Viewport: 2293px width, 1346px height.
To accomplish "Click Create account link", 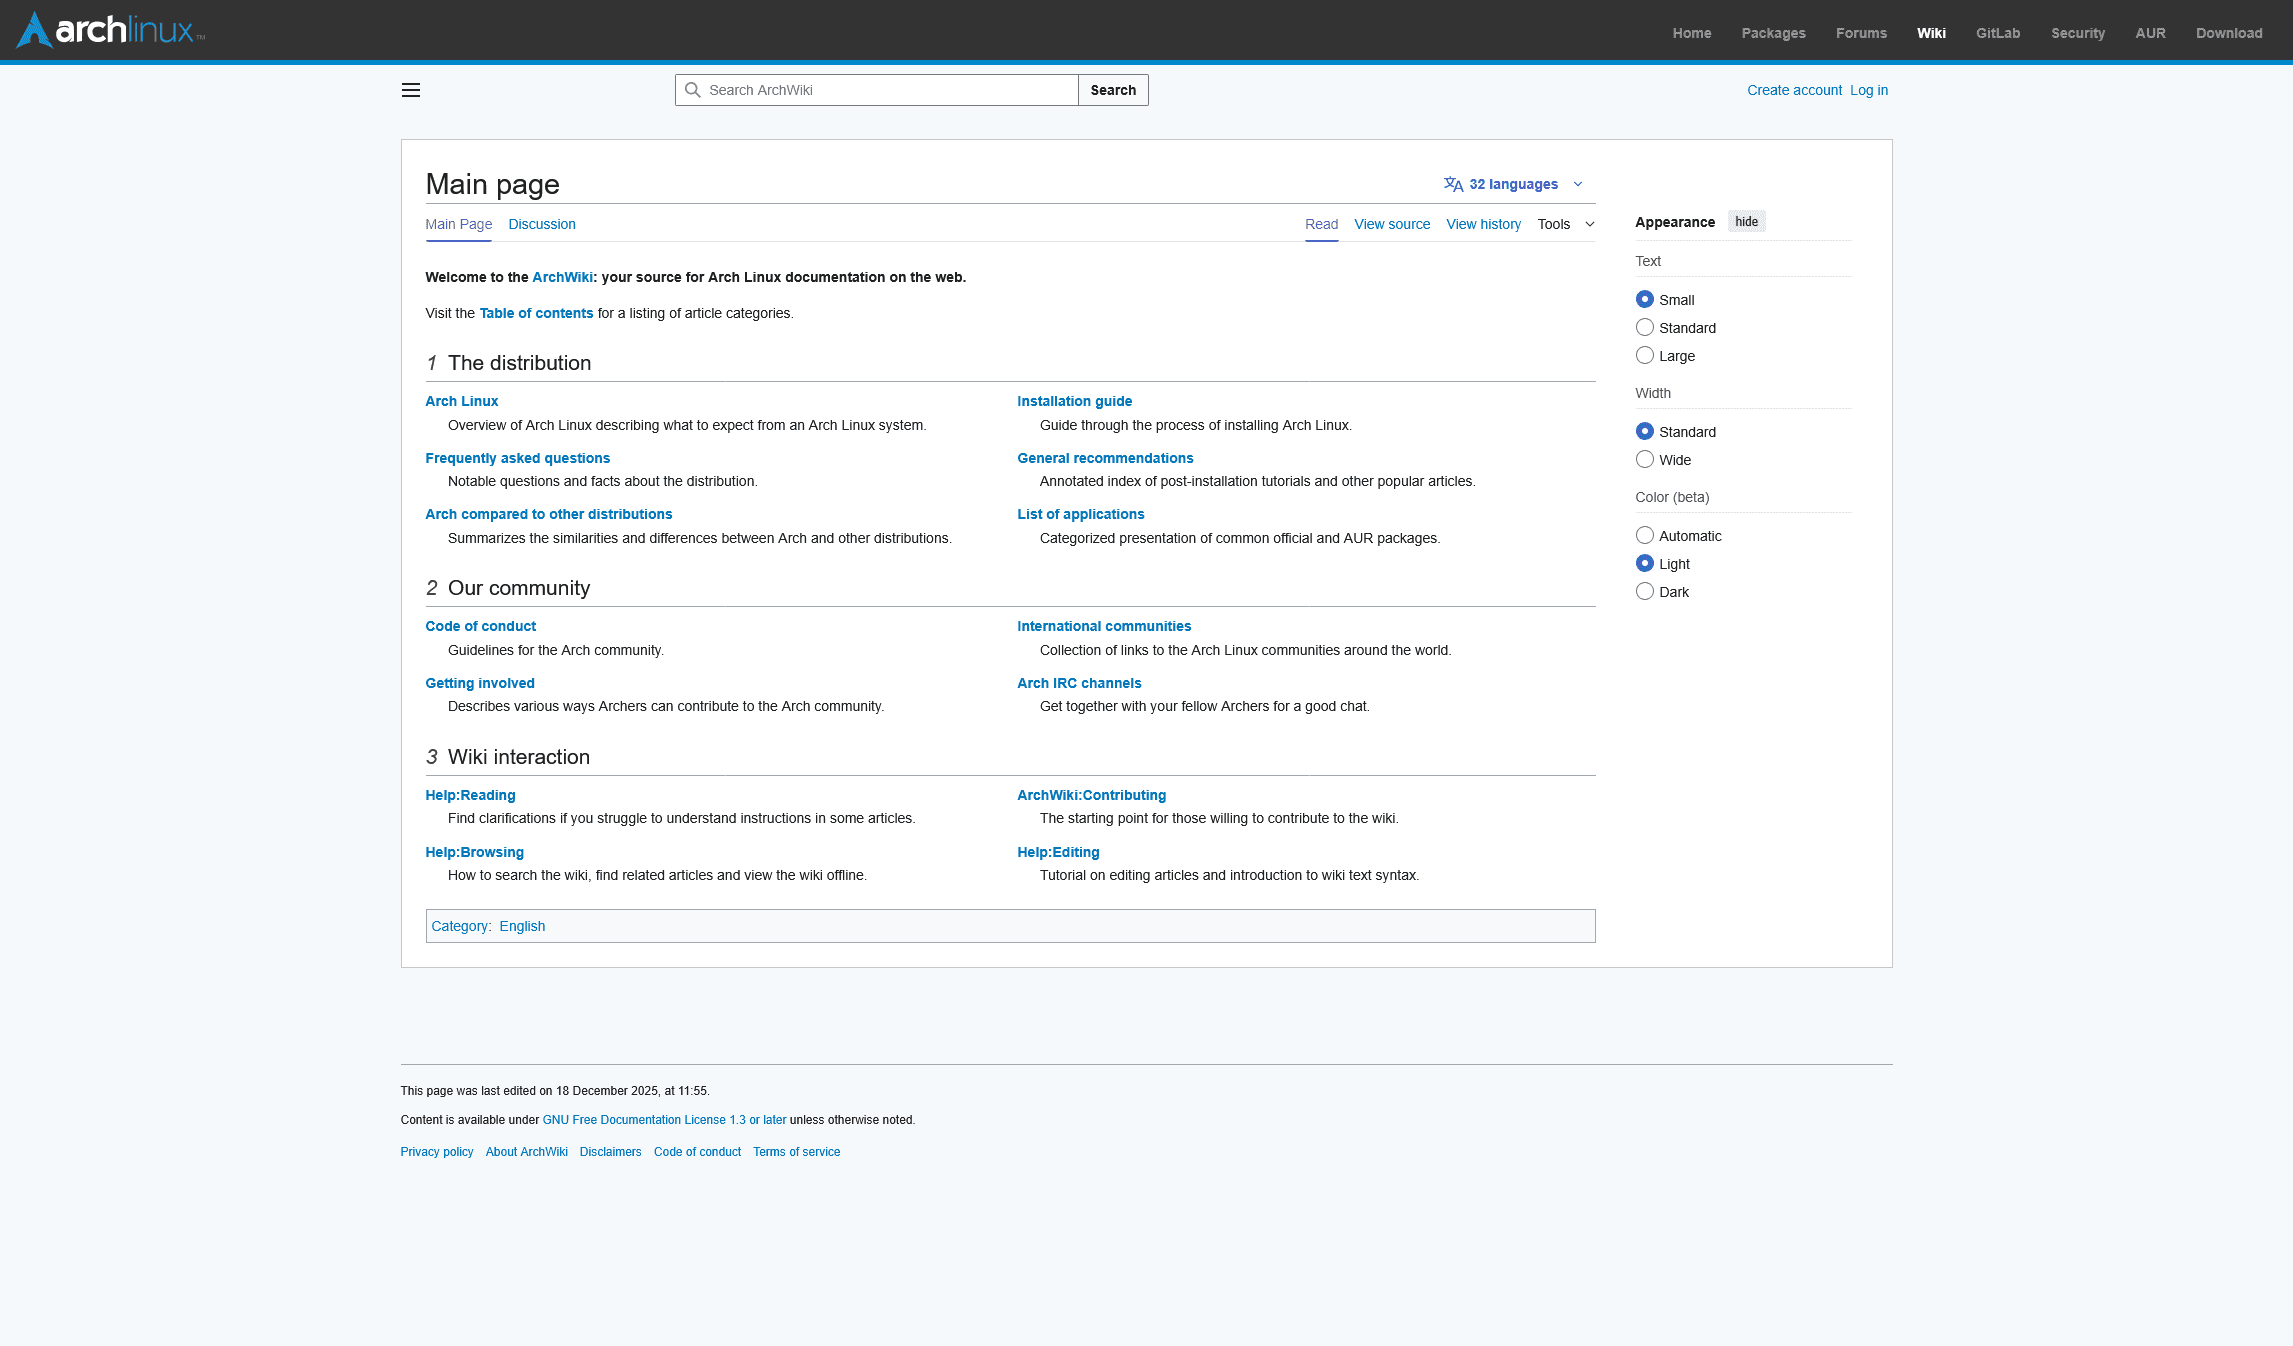I will (1794, 90).
